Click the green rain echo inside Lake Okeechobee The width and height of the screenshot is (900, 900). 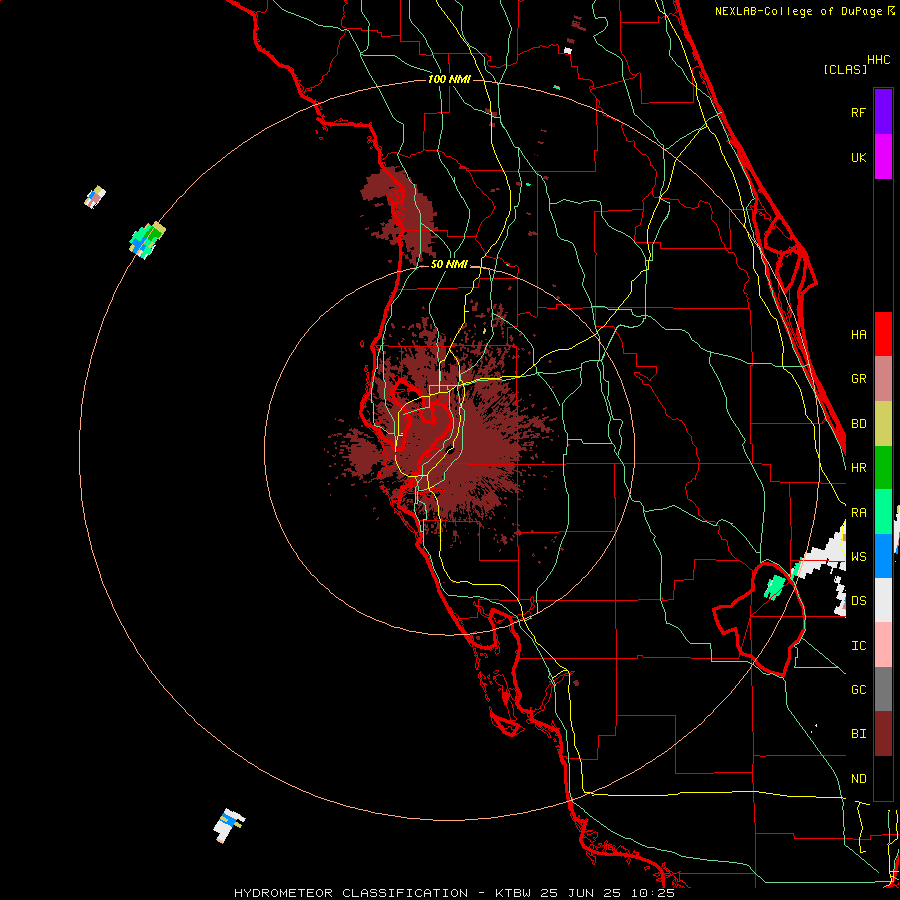pos(775,587)
